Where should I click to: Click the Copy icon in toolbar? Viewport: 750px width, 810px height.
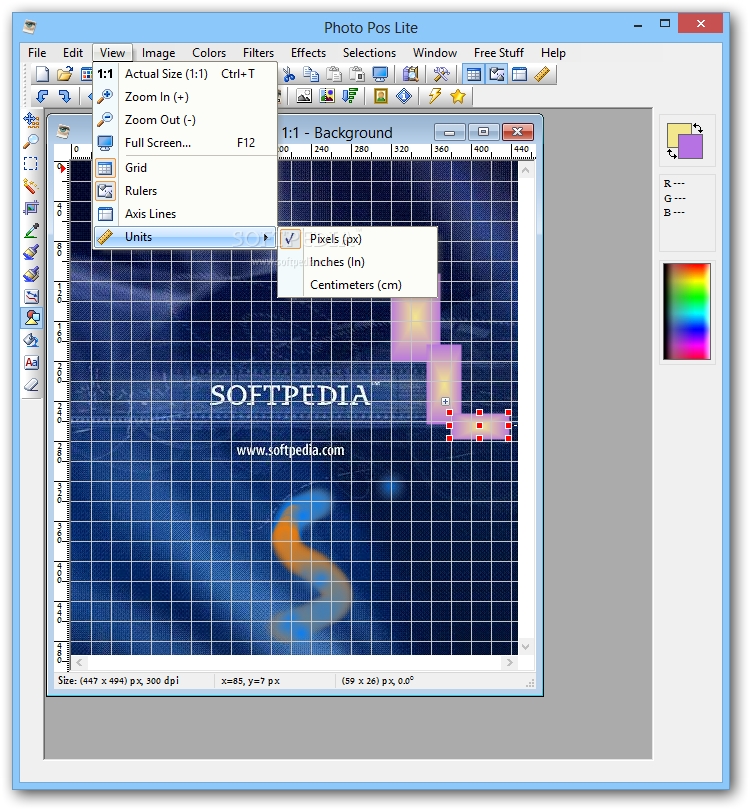(x=311, y=74)
